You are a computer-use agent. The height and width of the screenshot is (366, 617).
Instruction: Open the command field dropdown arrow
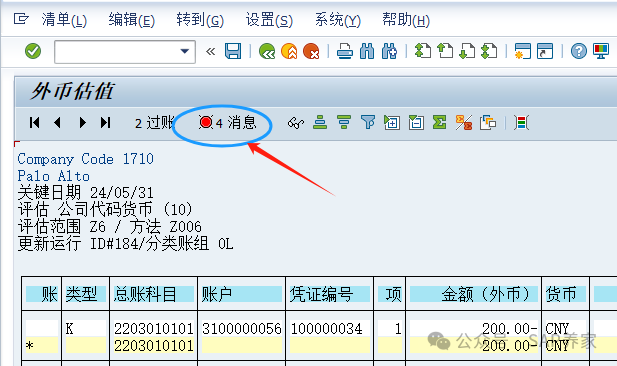tap(185, 51)
